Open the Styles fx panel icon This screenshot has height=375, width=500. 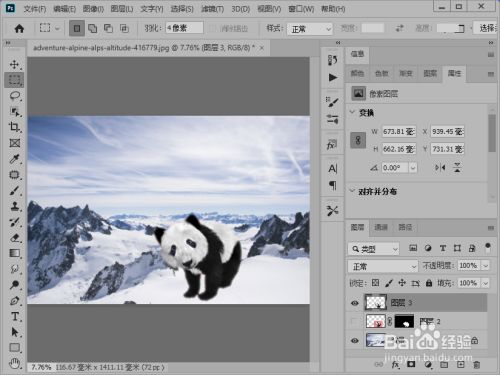332,144
